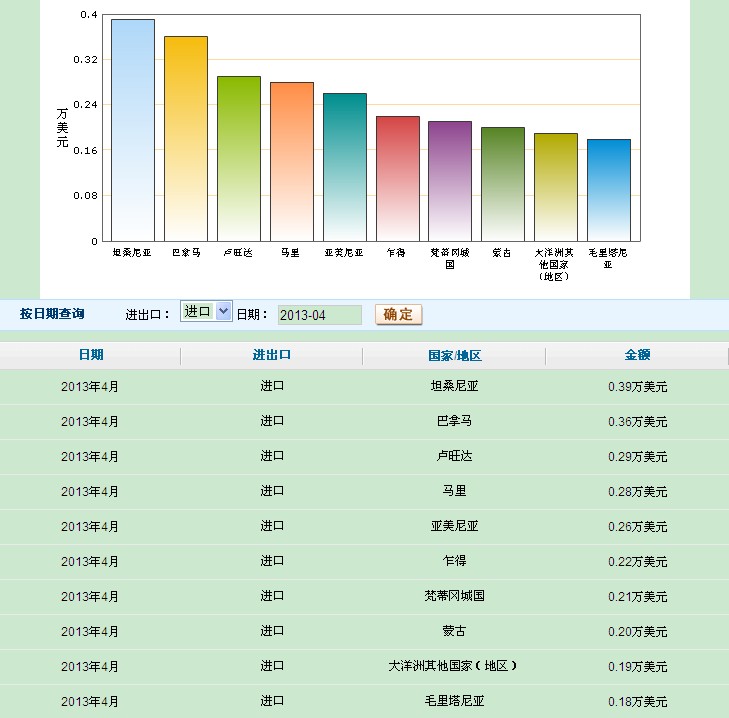Image resolution: width=729 pixels, height=718 pixels.
Task: Click the 马里 orange bar
Action: click(x=292, y=162)
